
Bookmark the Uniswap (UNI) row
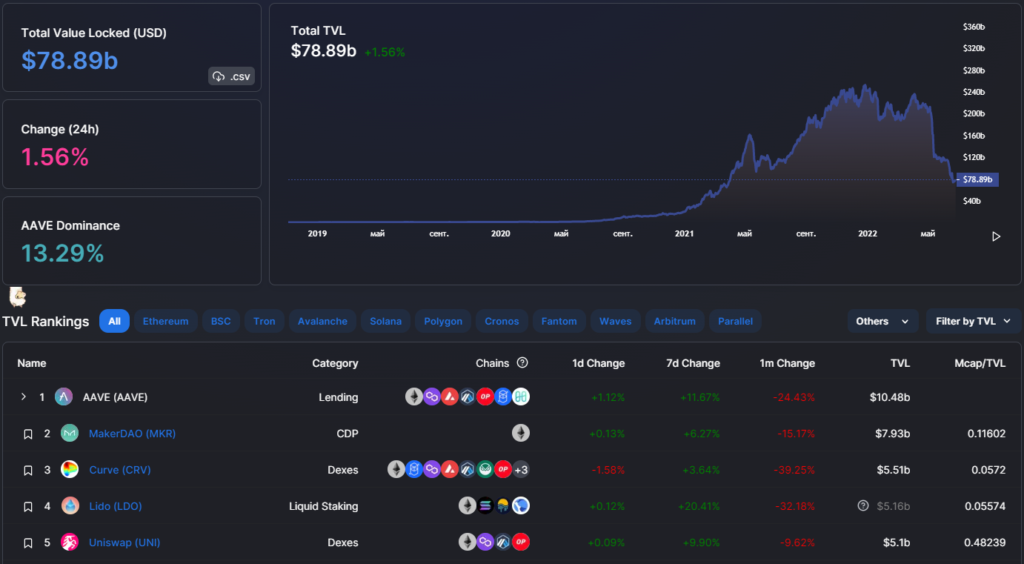28,543
